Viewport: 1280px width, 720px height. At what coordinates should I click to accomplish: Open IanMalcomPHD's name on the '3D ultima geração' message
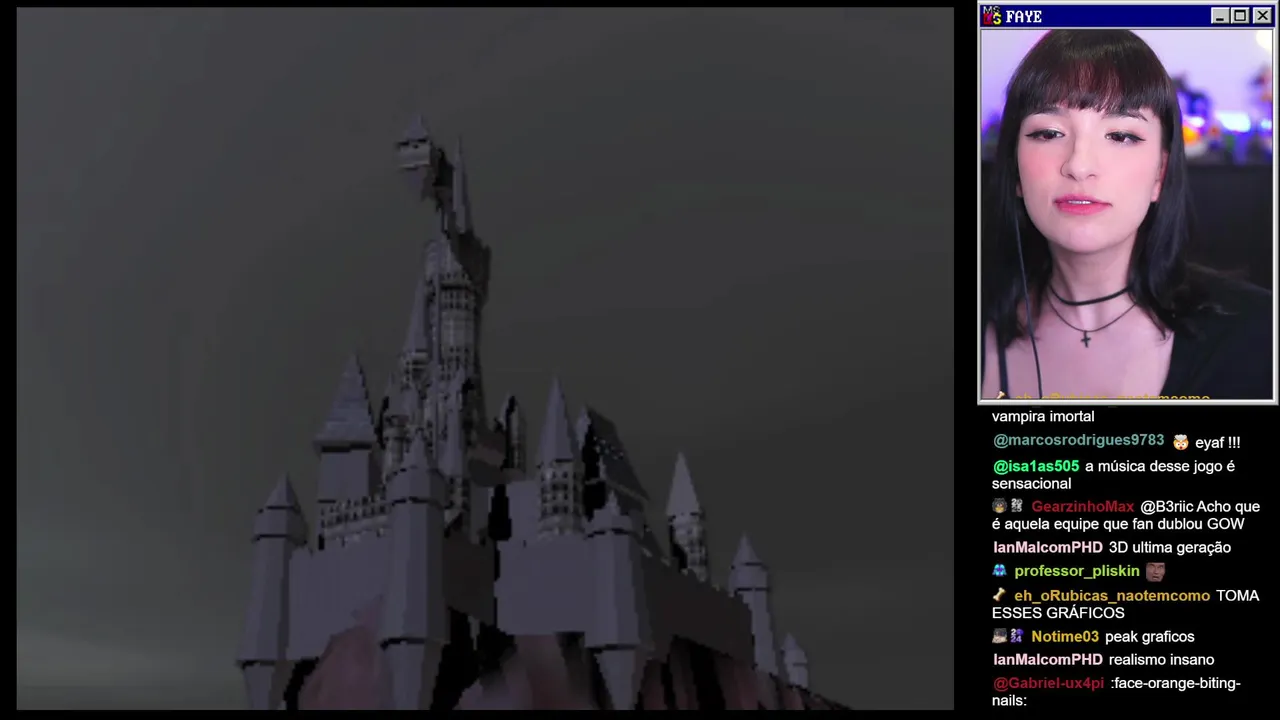1048,547
